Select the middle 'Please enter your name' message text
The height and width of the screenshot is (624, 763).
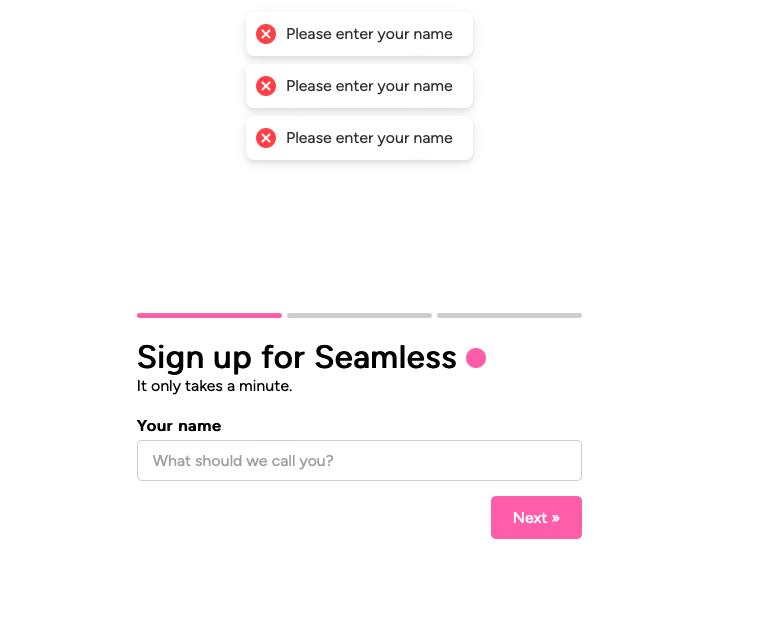click(369, 86)
